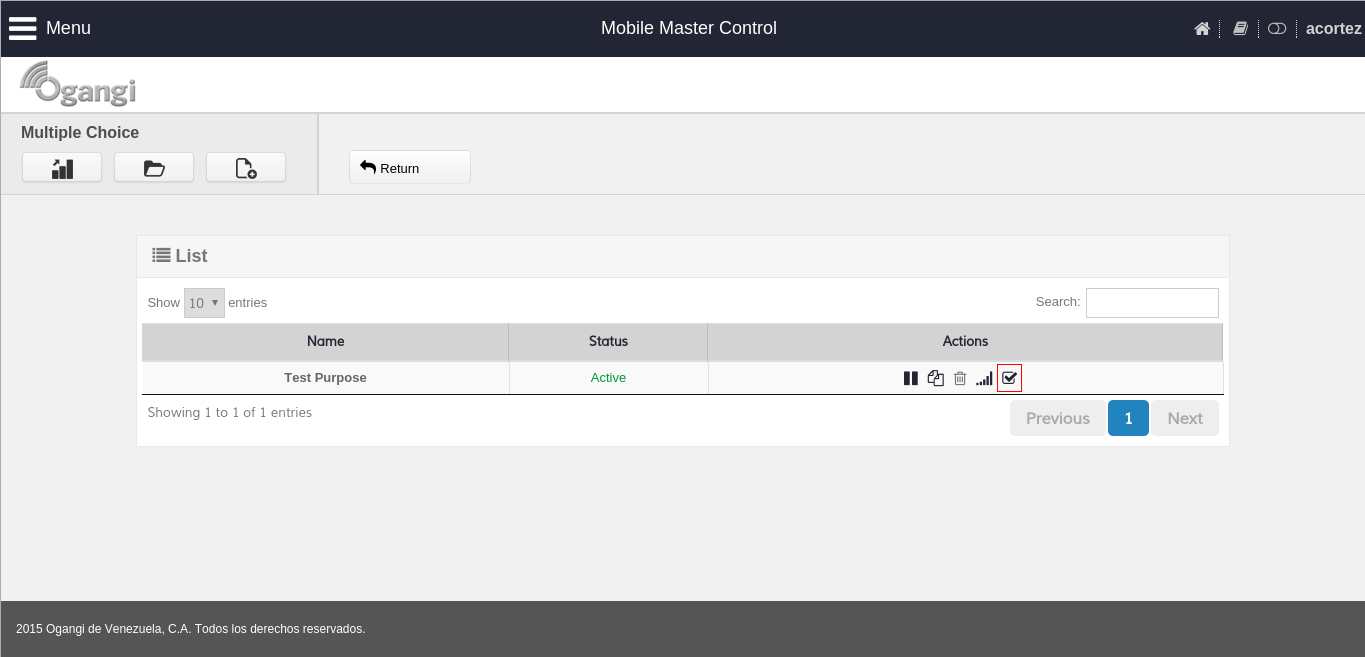Open the hamburger Menu

pyautogui.click(x=50, y=28)
